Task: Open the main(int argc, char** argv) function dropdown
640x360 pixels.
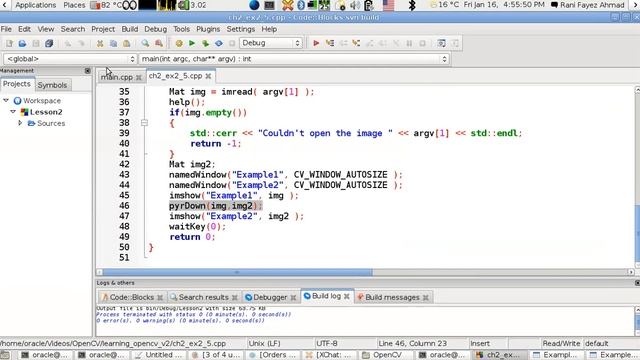Action: [x=294, y=59]
